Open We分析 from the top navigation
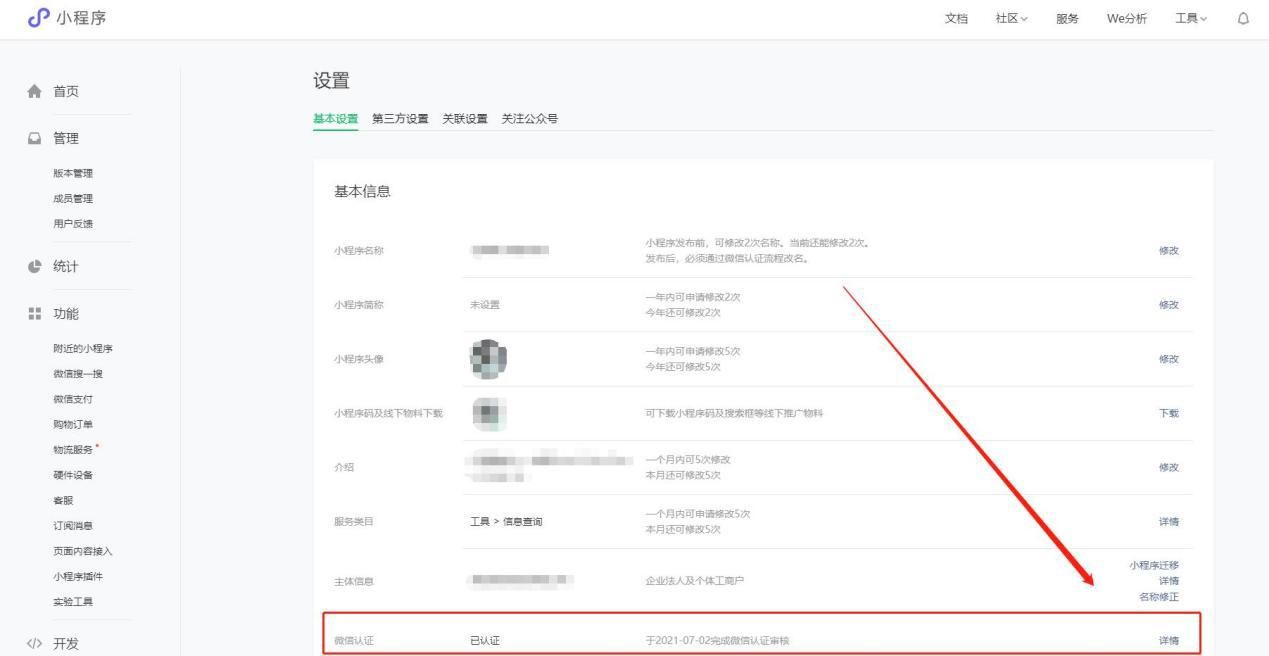The image size is (1269, 656). 1125,18
